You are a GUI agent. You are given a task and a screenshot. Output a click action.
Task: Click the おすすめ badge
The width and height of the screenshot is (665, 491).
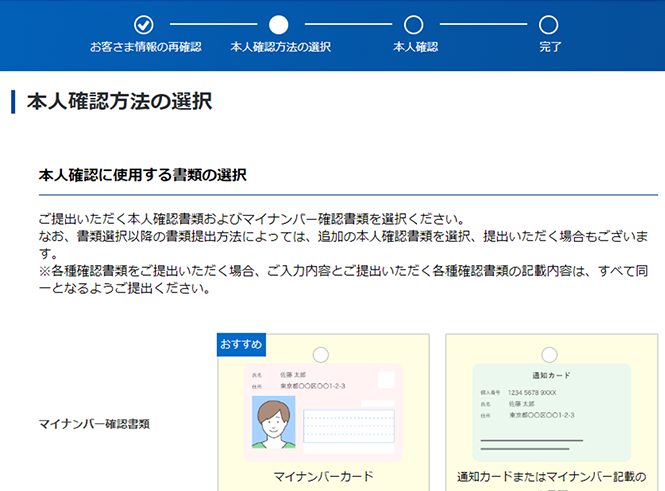(x=241, y=344)
